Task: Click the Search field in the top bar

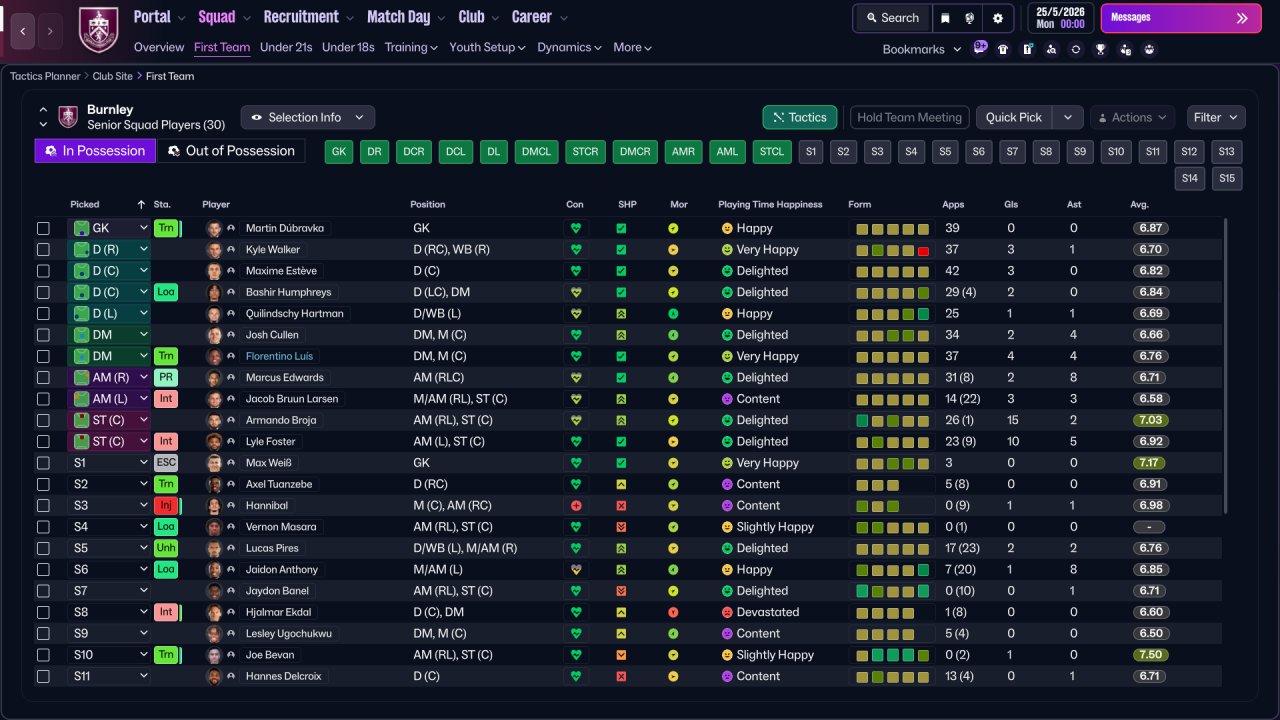Action: [892, 18]
